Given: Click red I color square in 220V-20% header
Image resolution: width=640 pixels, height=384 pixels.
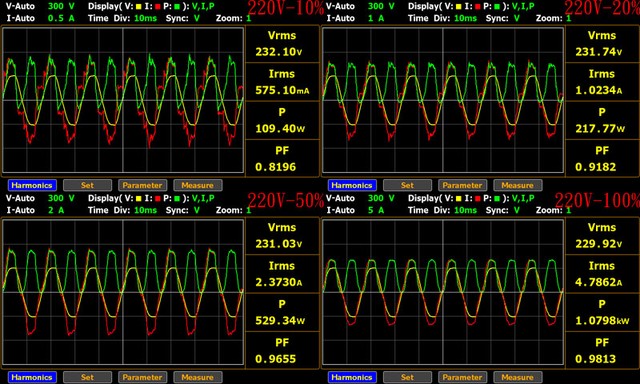Looking at the screenshot, I should click(x=478, y=7).
